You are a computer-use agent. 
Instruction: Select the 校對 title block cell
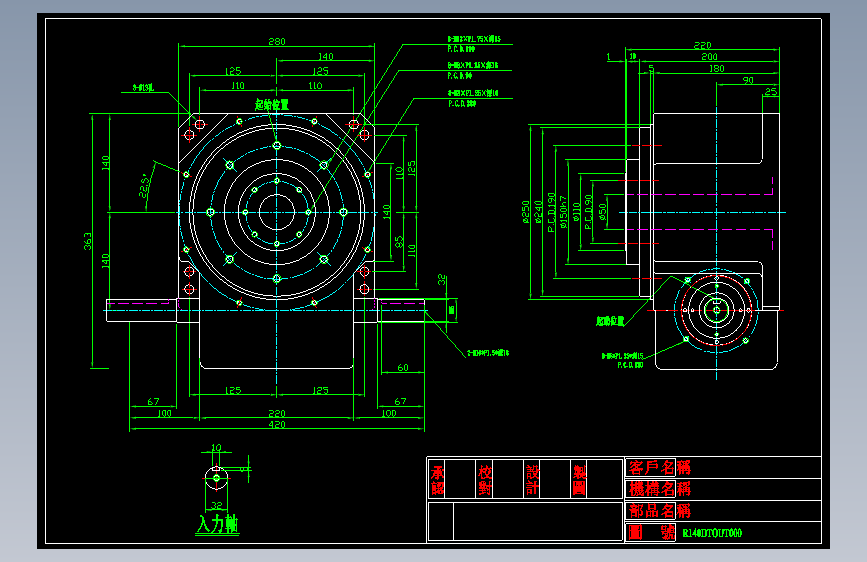[485, 480]
